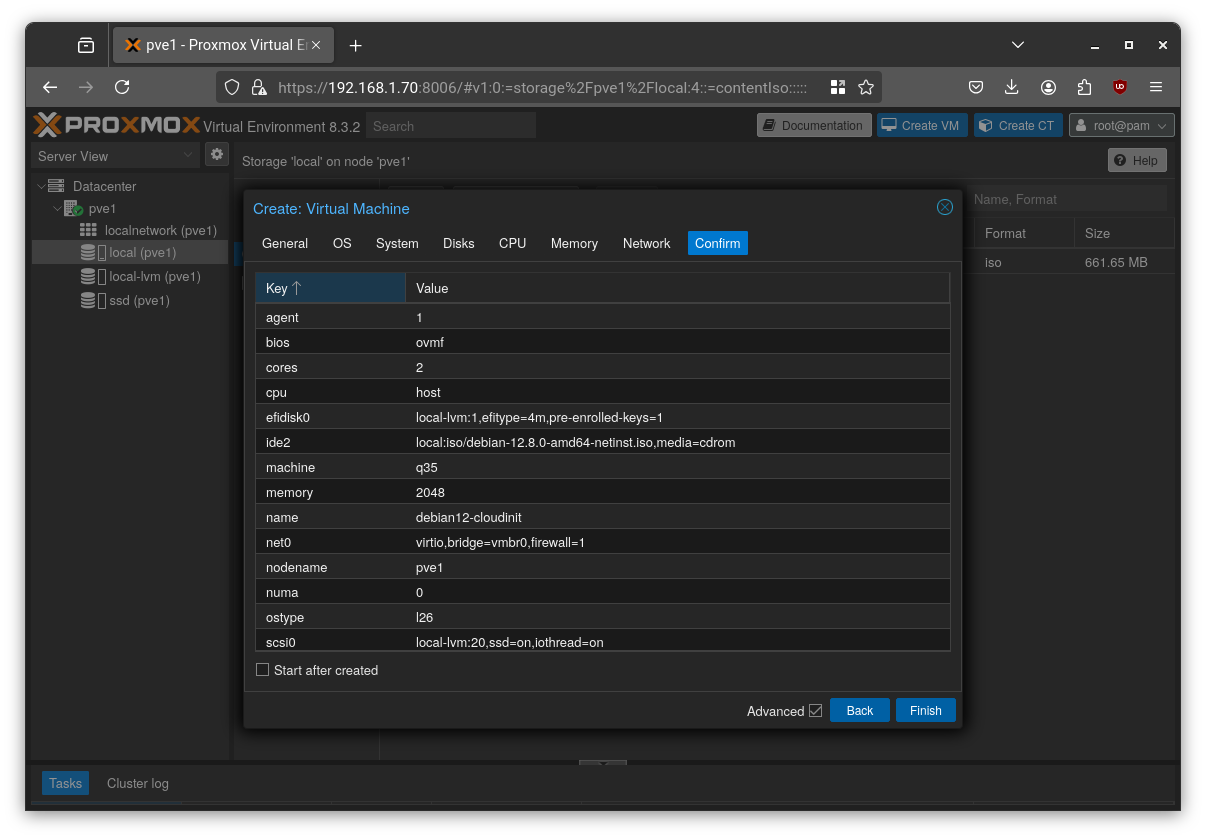
Task: Click the Search input field
Action: point(450,125)
